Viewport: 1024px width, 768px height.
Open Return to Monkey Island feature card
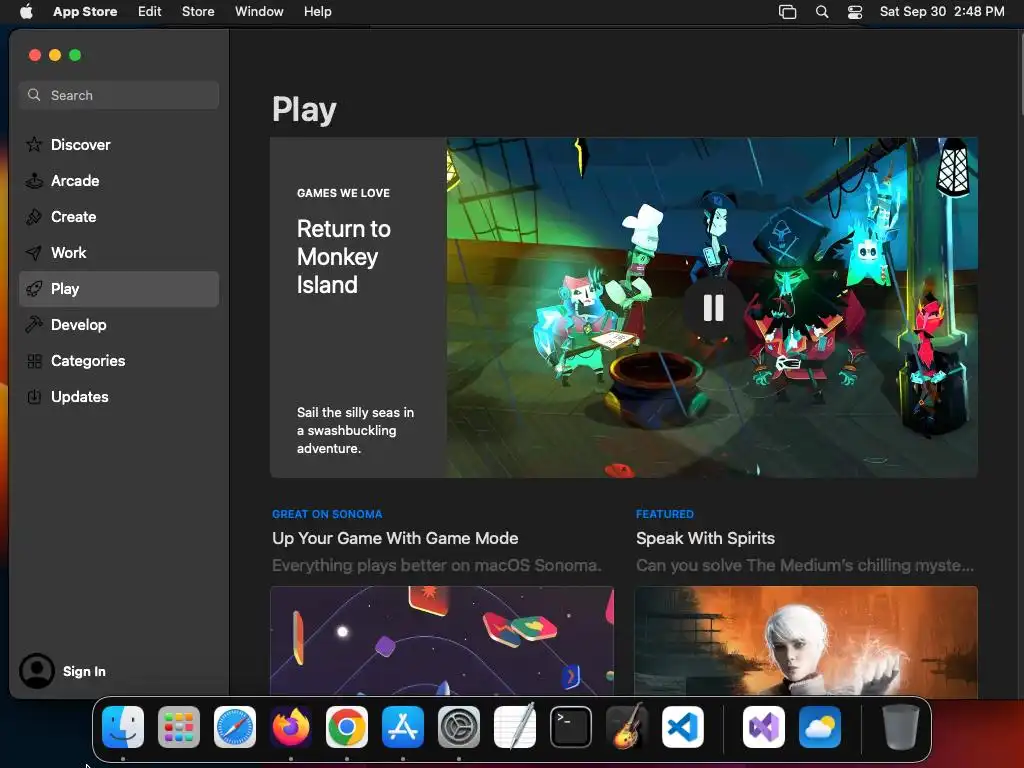point(624,307)
